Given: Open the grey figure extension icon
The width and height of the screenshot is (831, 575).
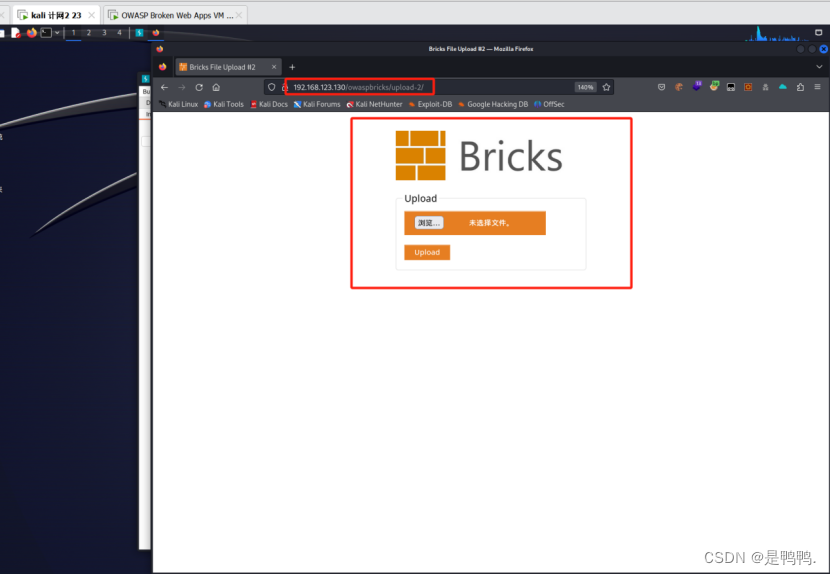Looking at the screenshot, I should coord(765,87).
